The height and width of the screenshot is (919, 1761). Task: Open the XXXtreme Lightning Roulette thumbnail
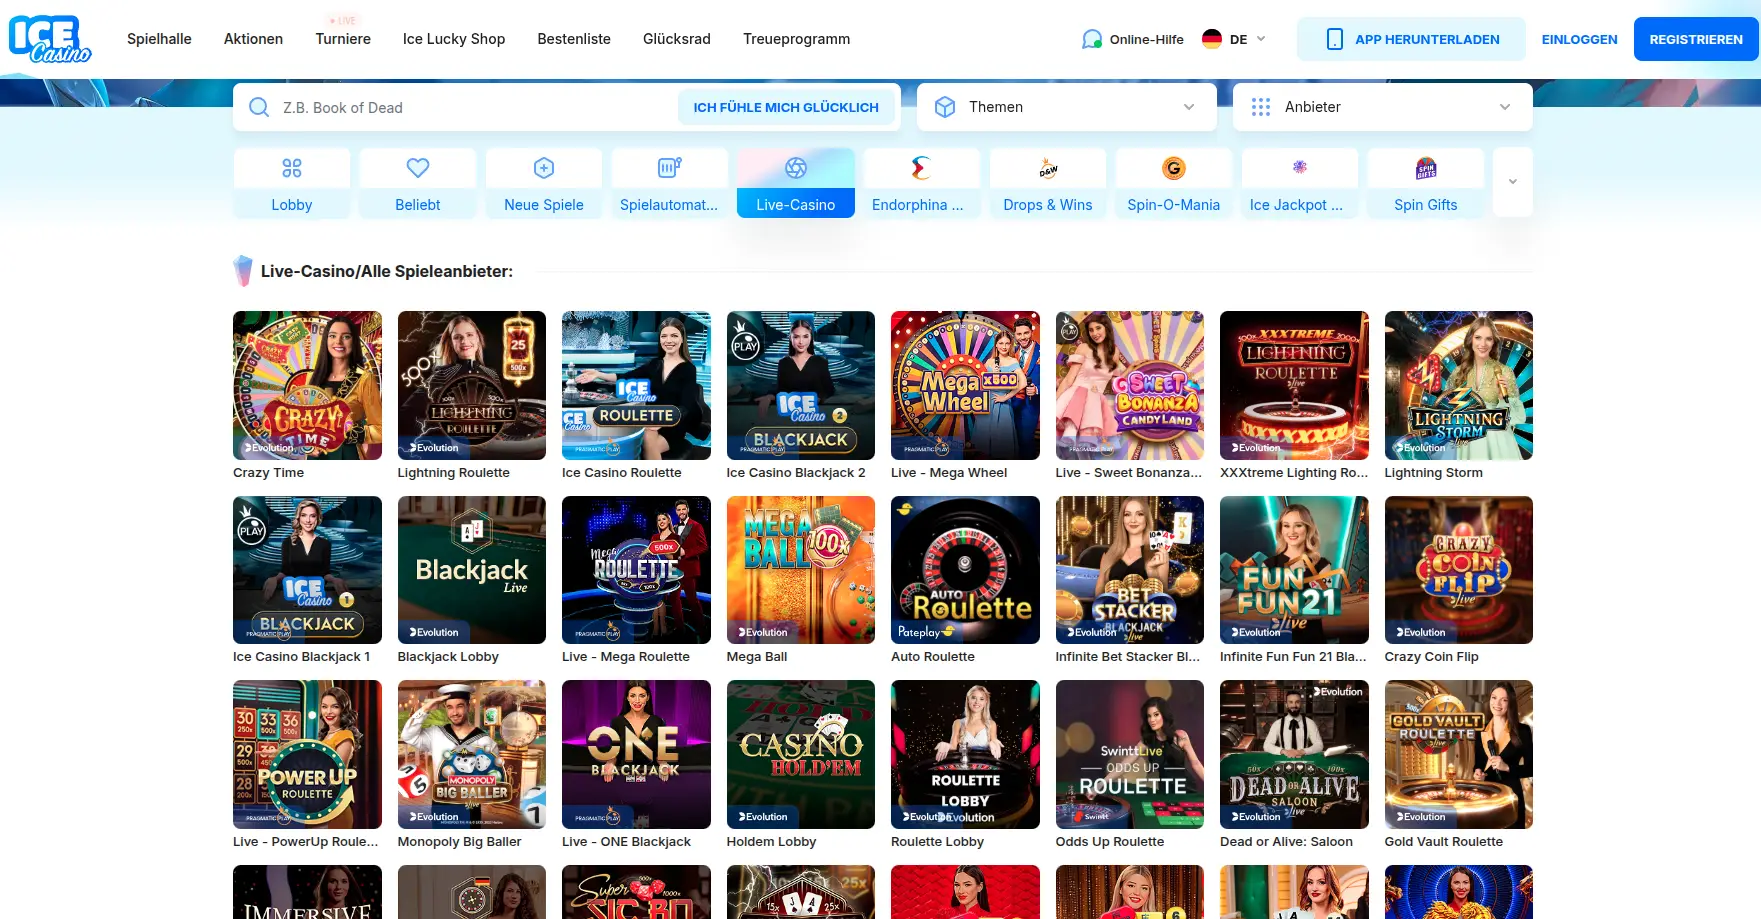tap(1294, 385)
